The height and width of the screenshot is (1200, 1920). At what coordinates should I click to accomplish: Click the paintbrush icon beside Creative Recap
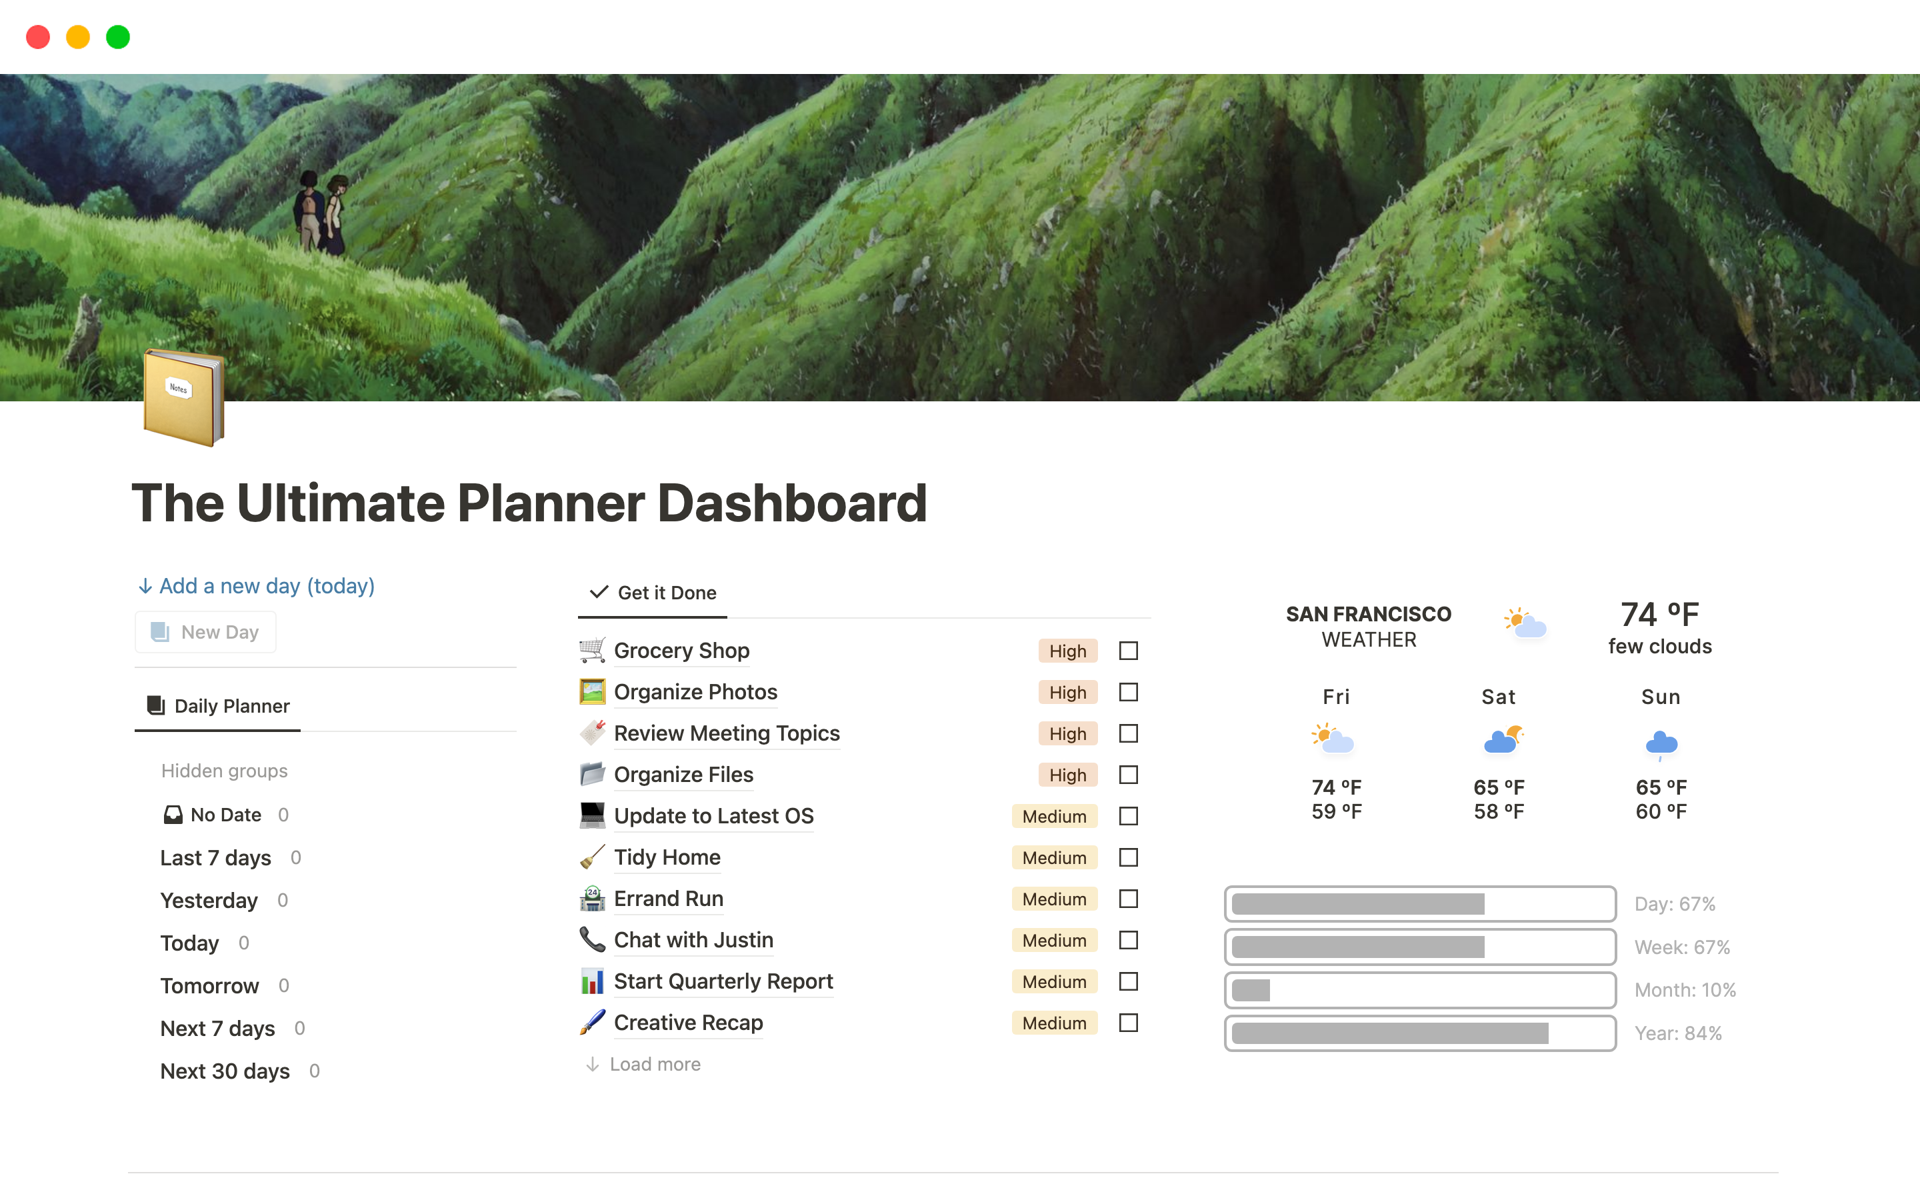(x=592, y=1022)
